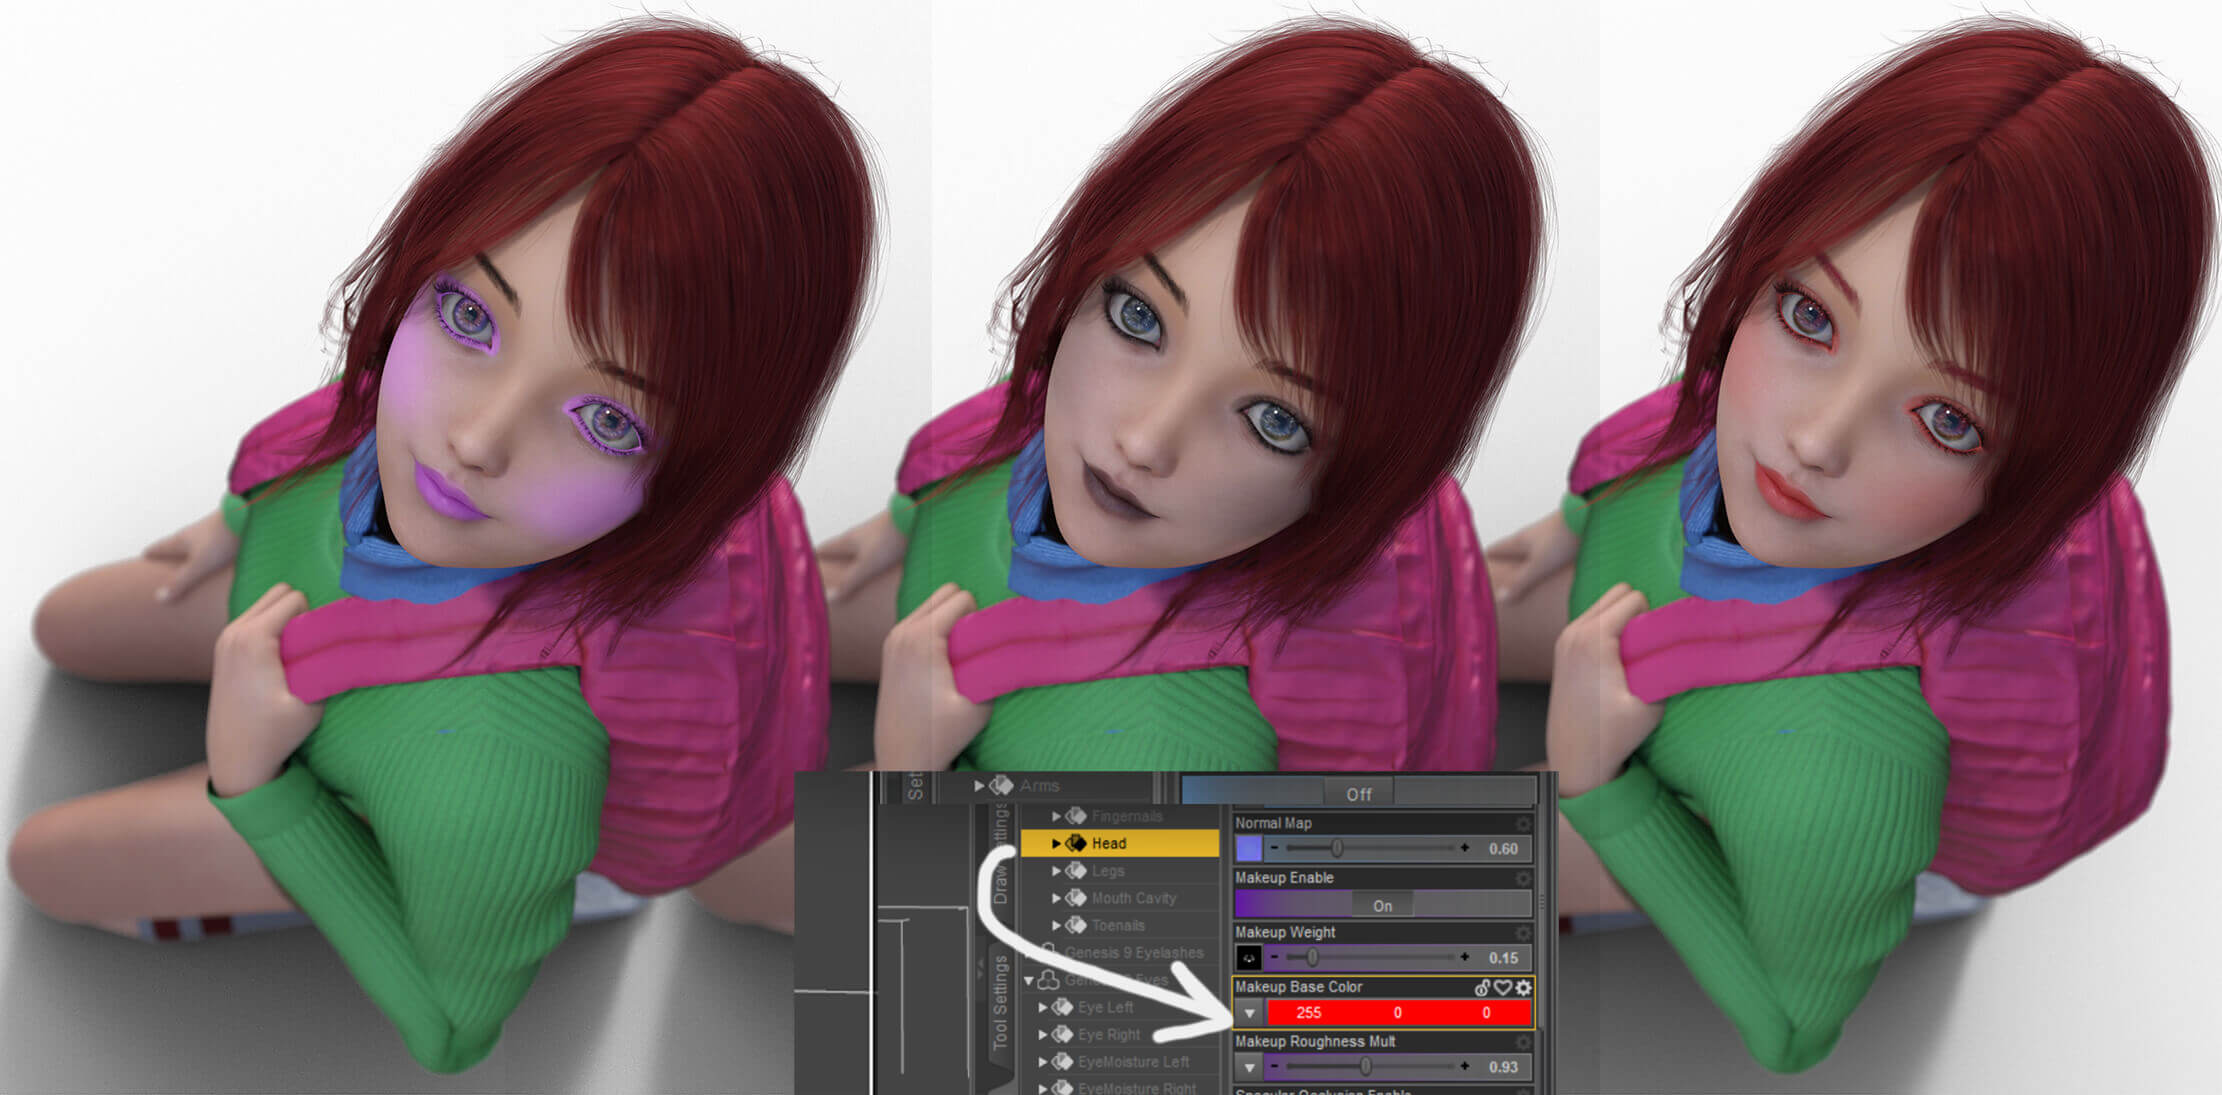Open the Makeup Roughness Mult dropdown arrow
The width and height of the screenshot is (2222, 1095).
[1249, 1067]
